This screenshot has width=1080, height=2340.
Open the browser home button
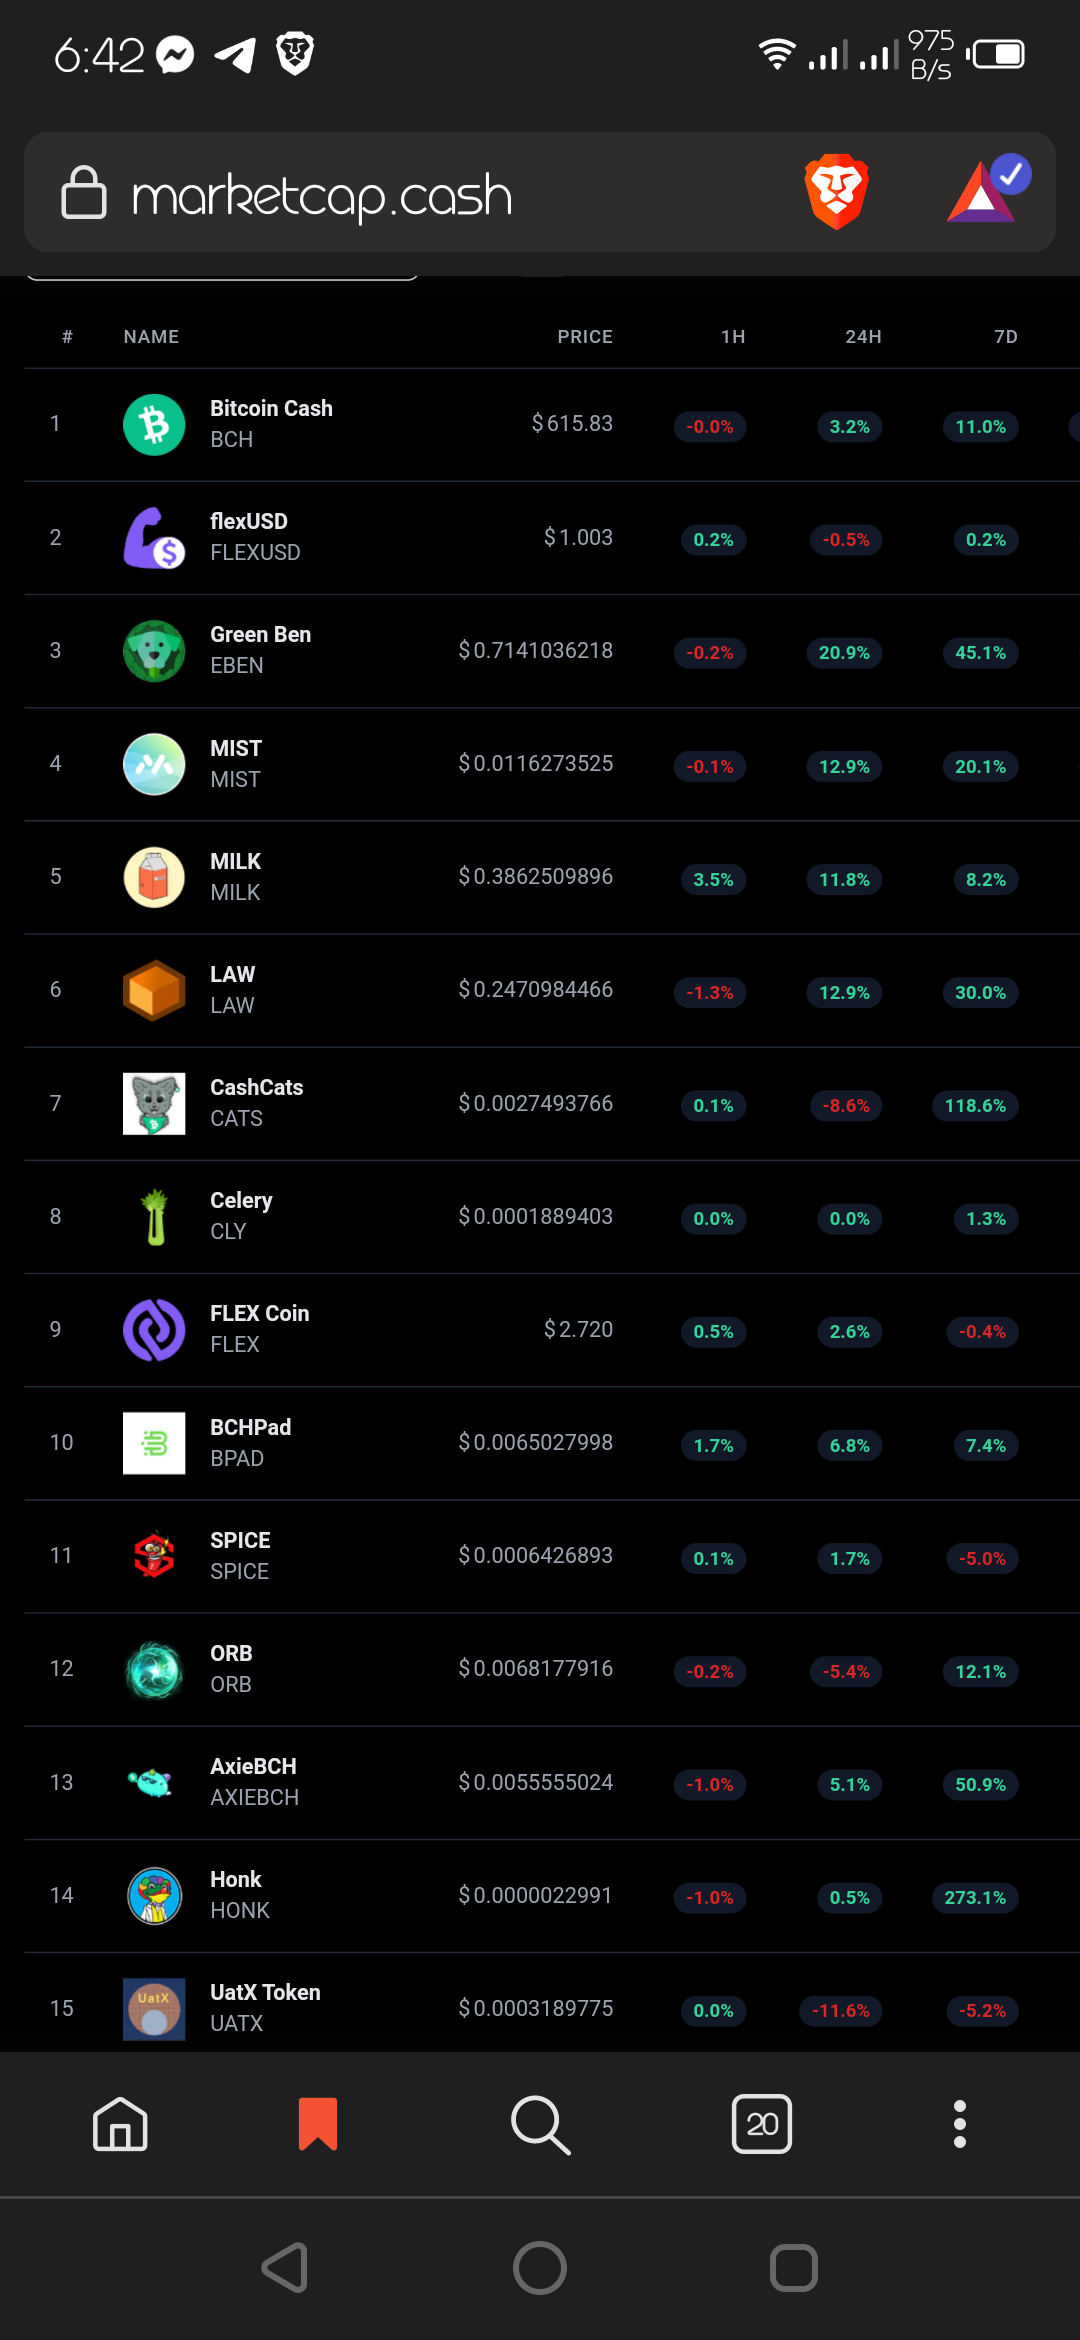coord(120,2123)
